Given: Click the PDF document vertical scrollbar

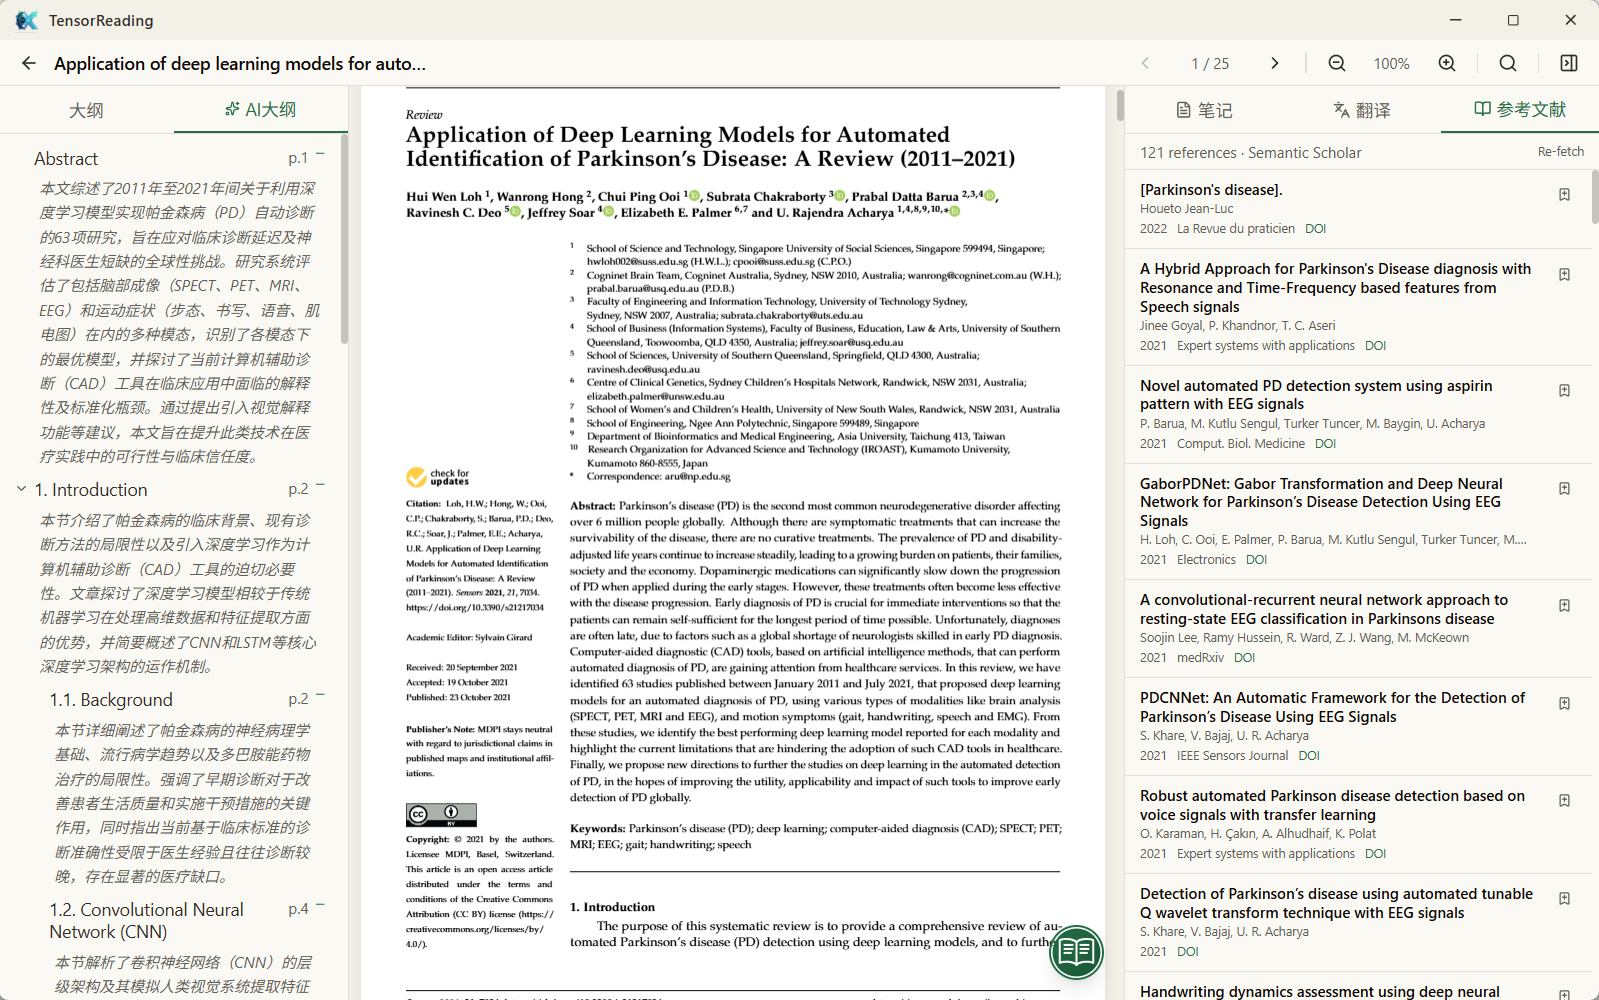Looking at the screenshot, I should pyautogui.click(x=1120, y=105).
